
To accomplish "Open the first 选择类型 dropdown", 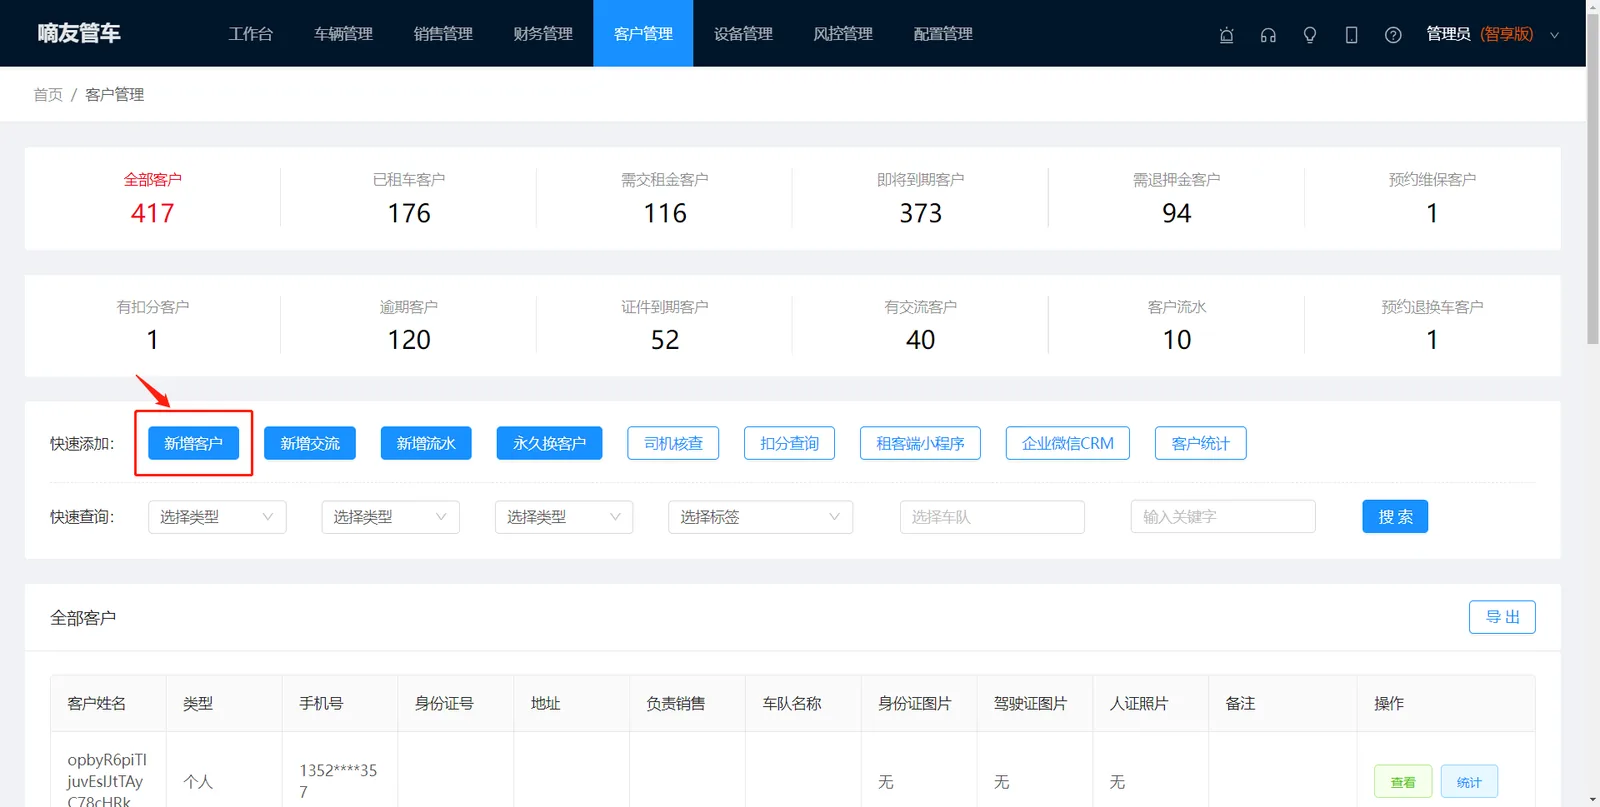I will (x=217, y=517).
